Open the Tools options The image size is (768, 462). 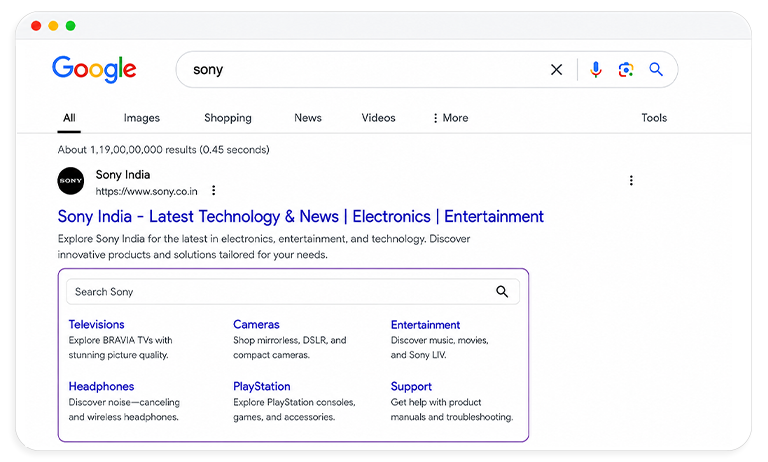pos(654,118)
